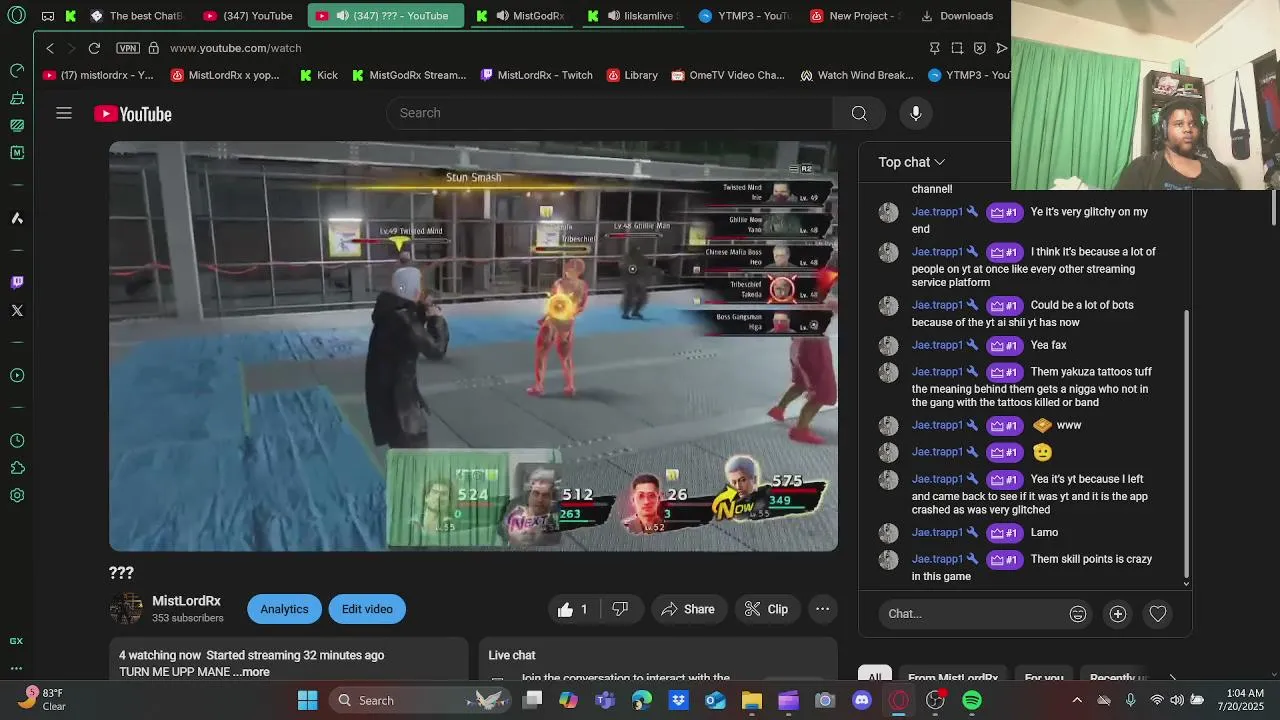Open MistLordRx channel name link
Screen dimensions: 1280x720
click(x=186, y=601)
